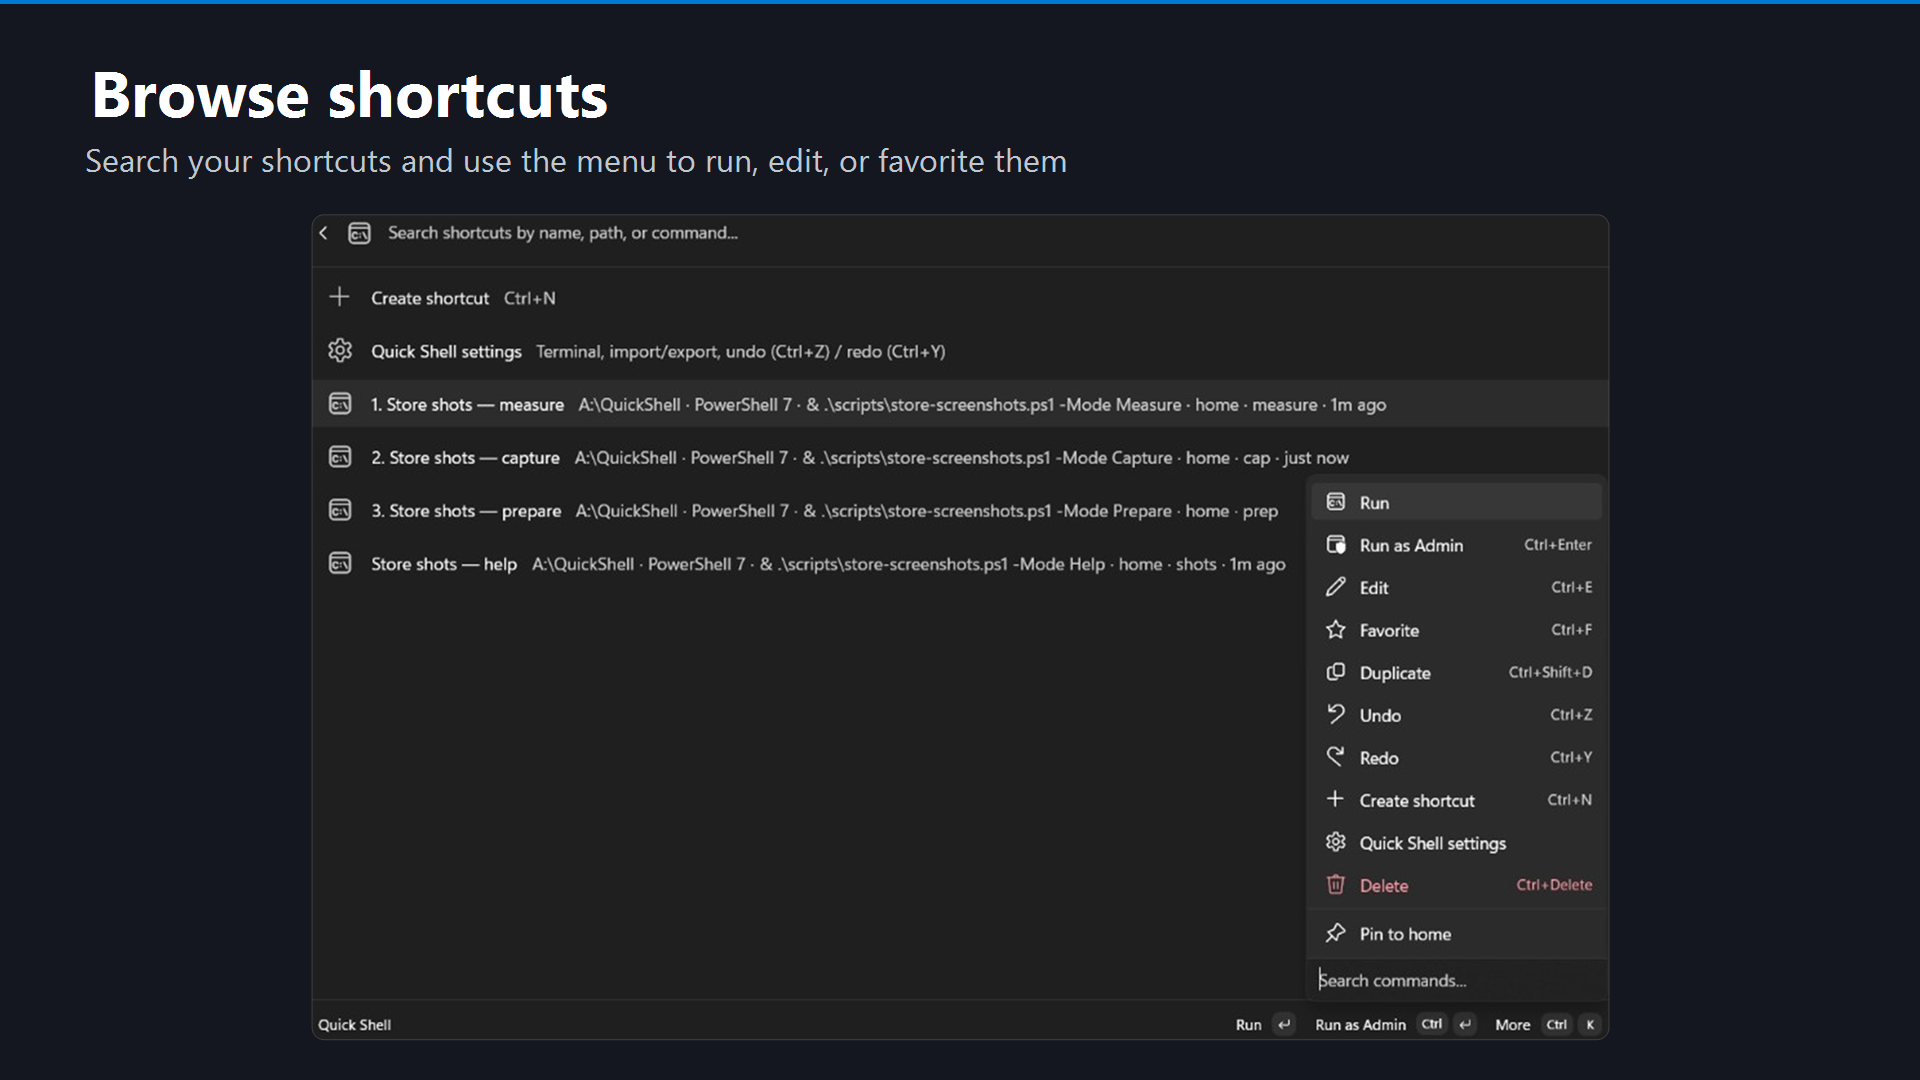Click the Run button in bottom bar
Image resolution: width=1920 pixels, height=1080 pixels.
tap(1248, 1025)
